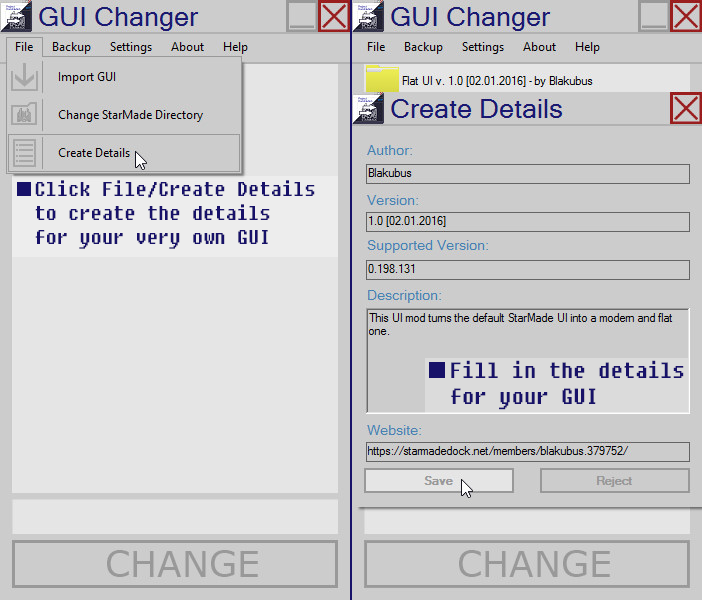Click CHANGE button in right window
Image resolution: width=702 pixels, height=600 pixels.
(527, 564)
